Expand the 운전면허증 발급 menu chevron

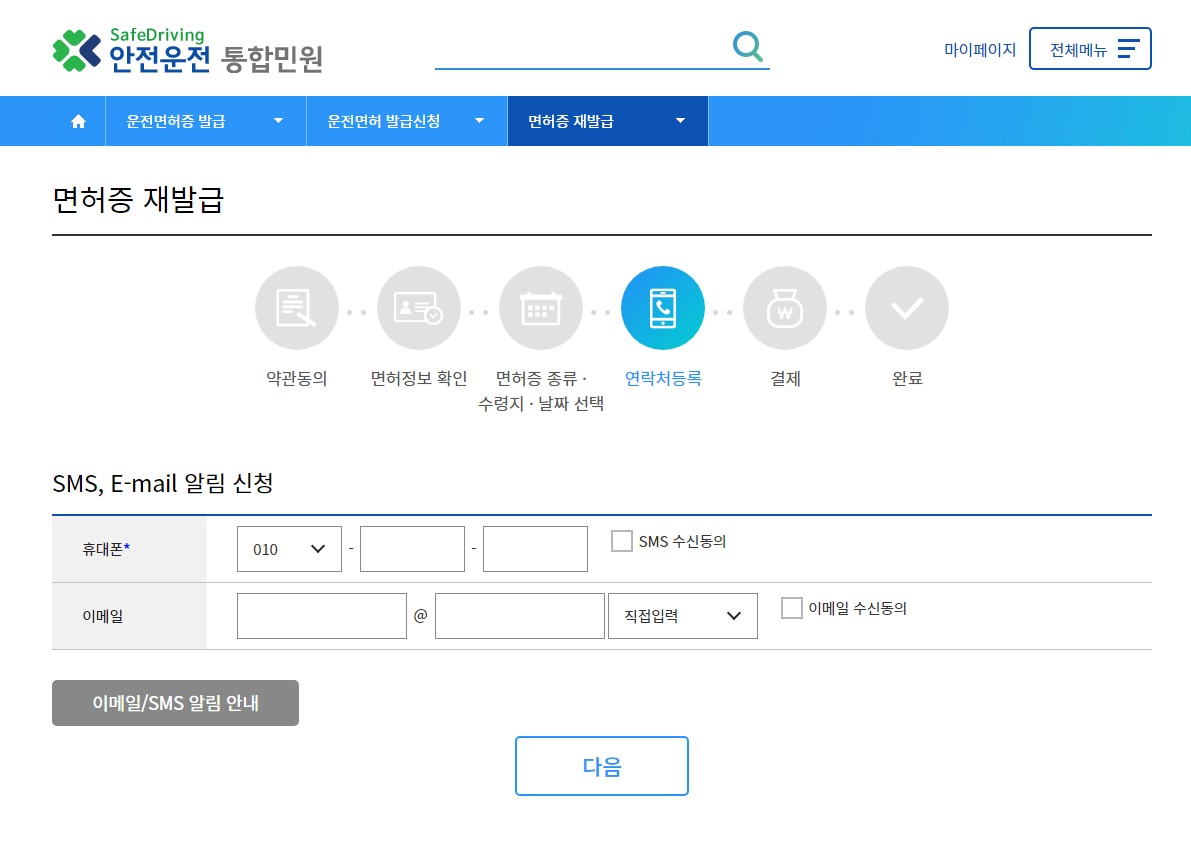278,121
